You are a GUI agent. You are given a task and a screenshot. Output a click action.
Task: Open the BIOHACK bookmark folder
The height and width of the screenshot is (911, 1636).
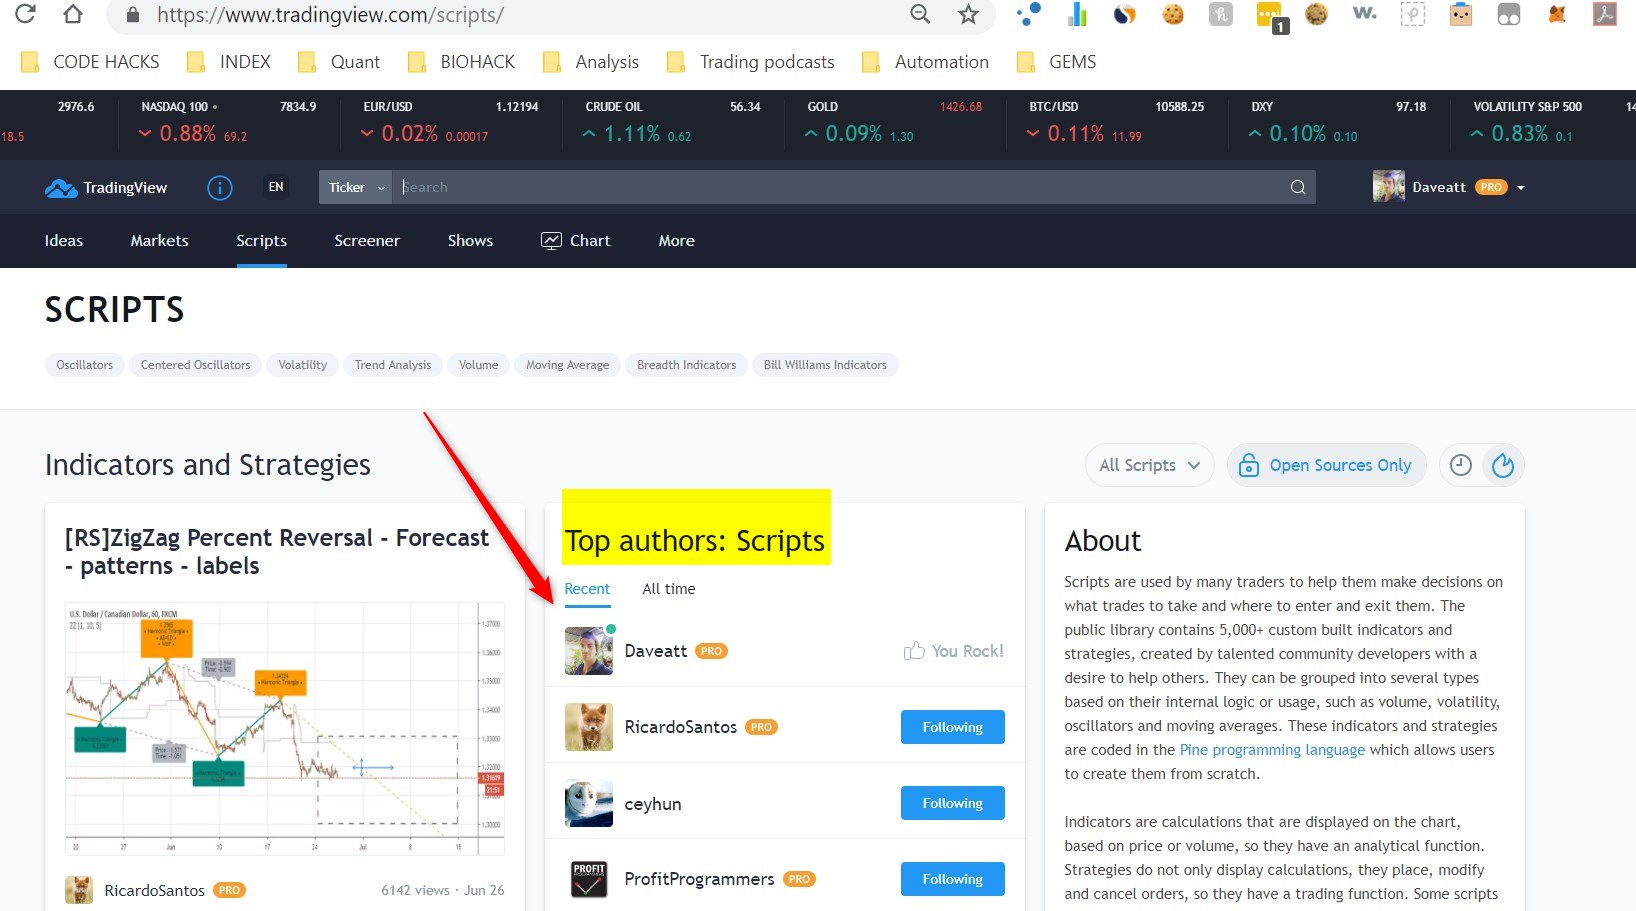pos(461,62)
